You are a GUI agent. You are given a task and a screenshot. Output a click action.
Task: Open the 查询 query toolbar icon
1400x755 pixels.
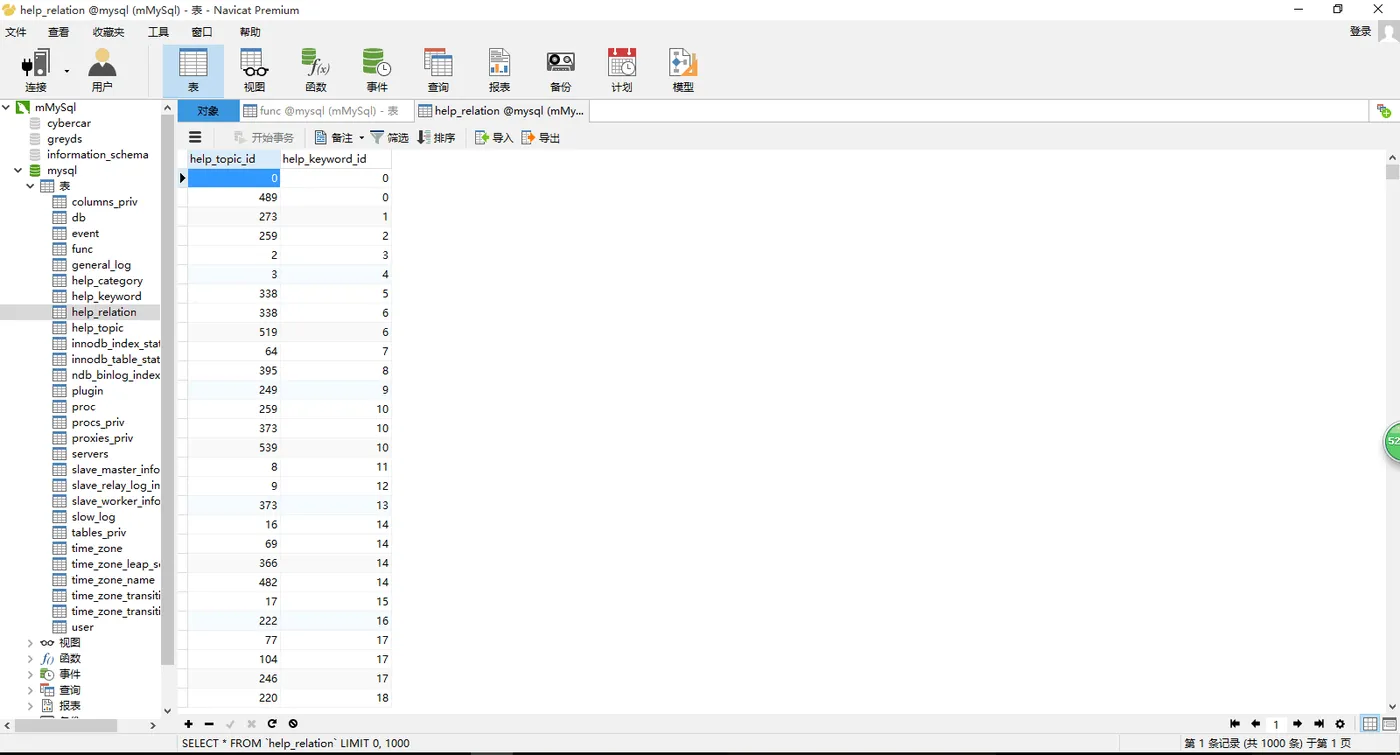coord(438,71)
